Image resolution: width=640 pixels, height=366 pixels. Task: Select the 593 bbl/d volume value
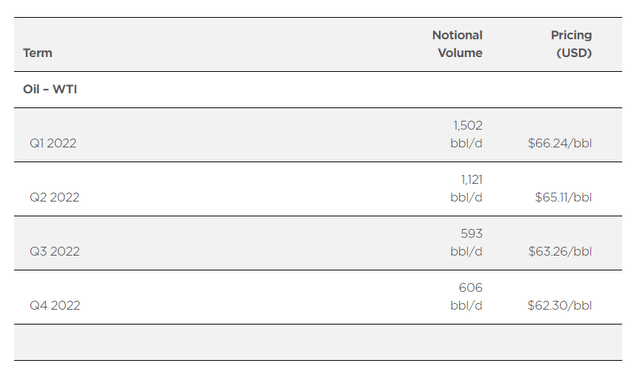[x=466, y=242]
